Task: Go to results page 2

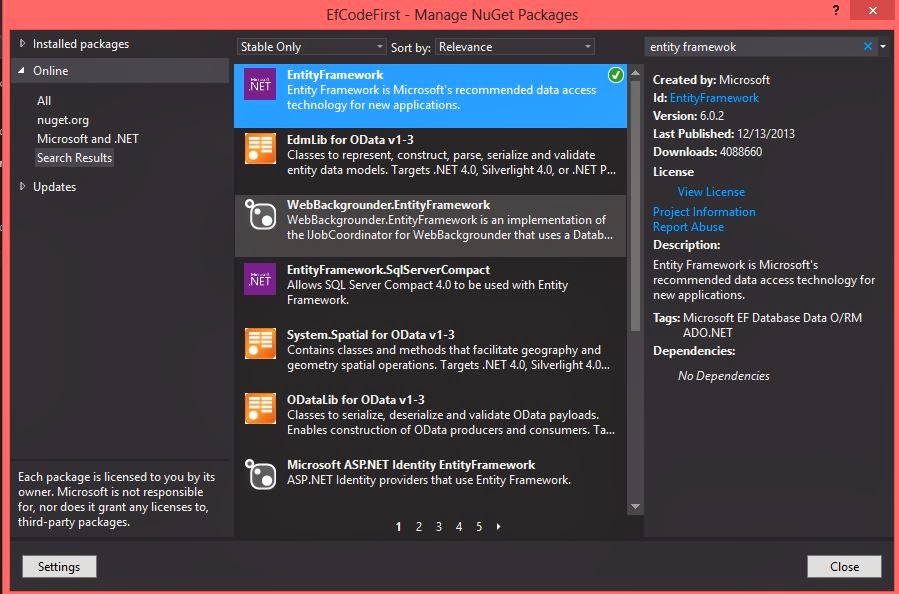Action: click(x=419, y=526)
